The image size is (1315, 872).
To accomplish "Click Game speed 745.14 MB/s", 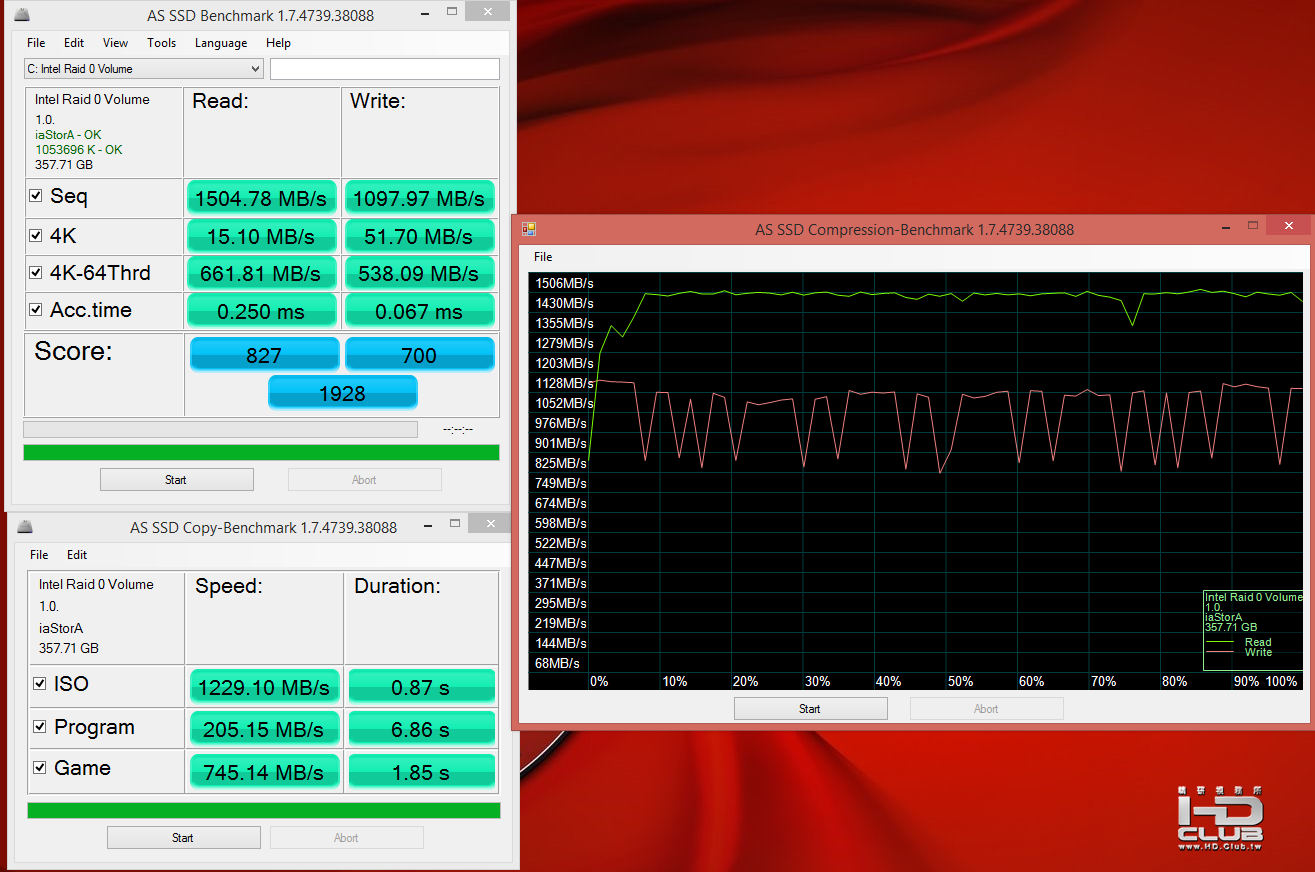I will (x=264, y=772).
